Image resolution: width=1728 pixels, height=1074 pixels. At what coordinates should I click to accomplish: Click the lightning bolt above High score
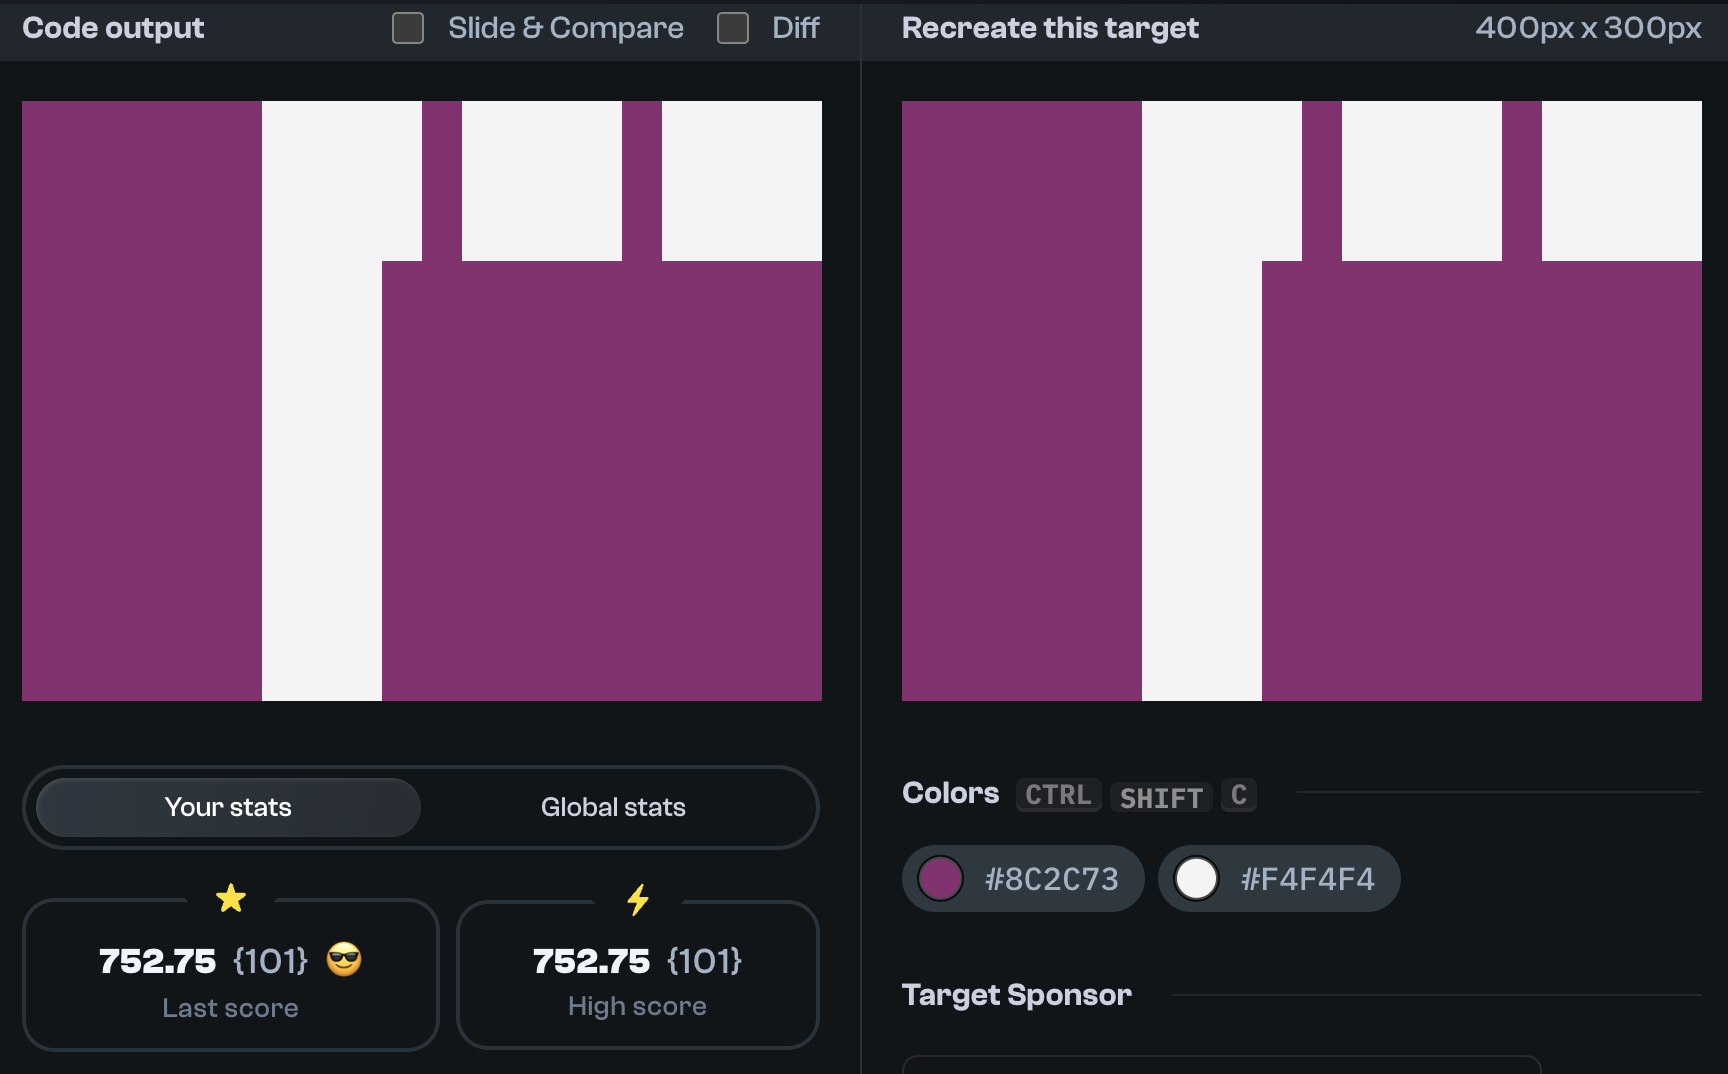point(638,899)
